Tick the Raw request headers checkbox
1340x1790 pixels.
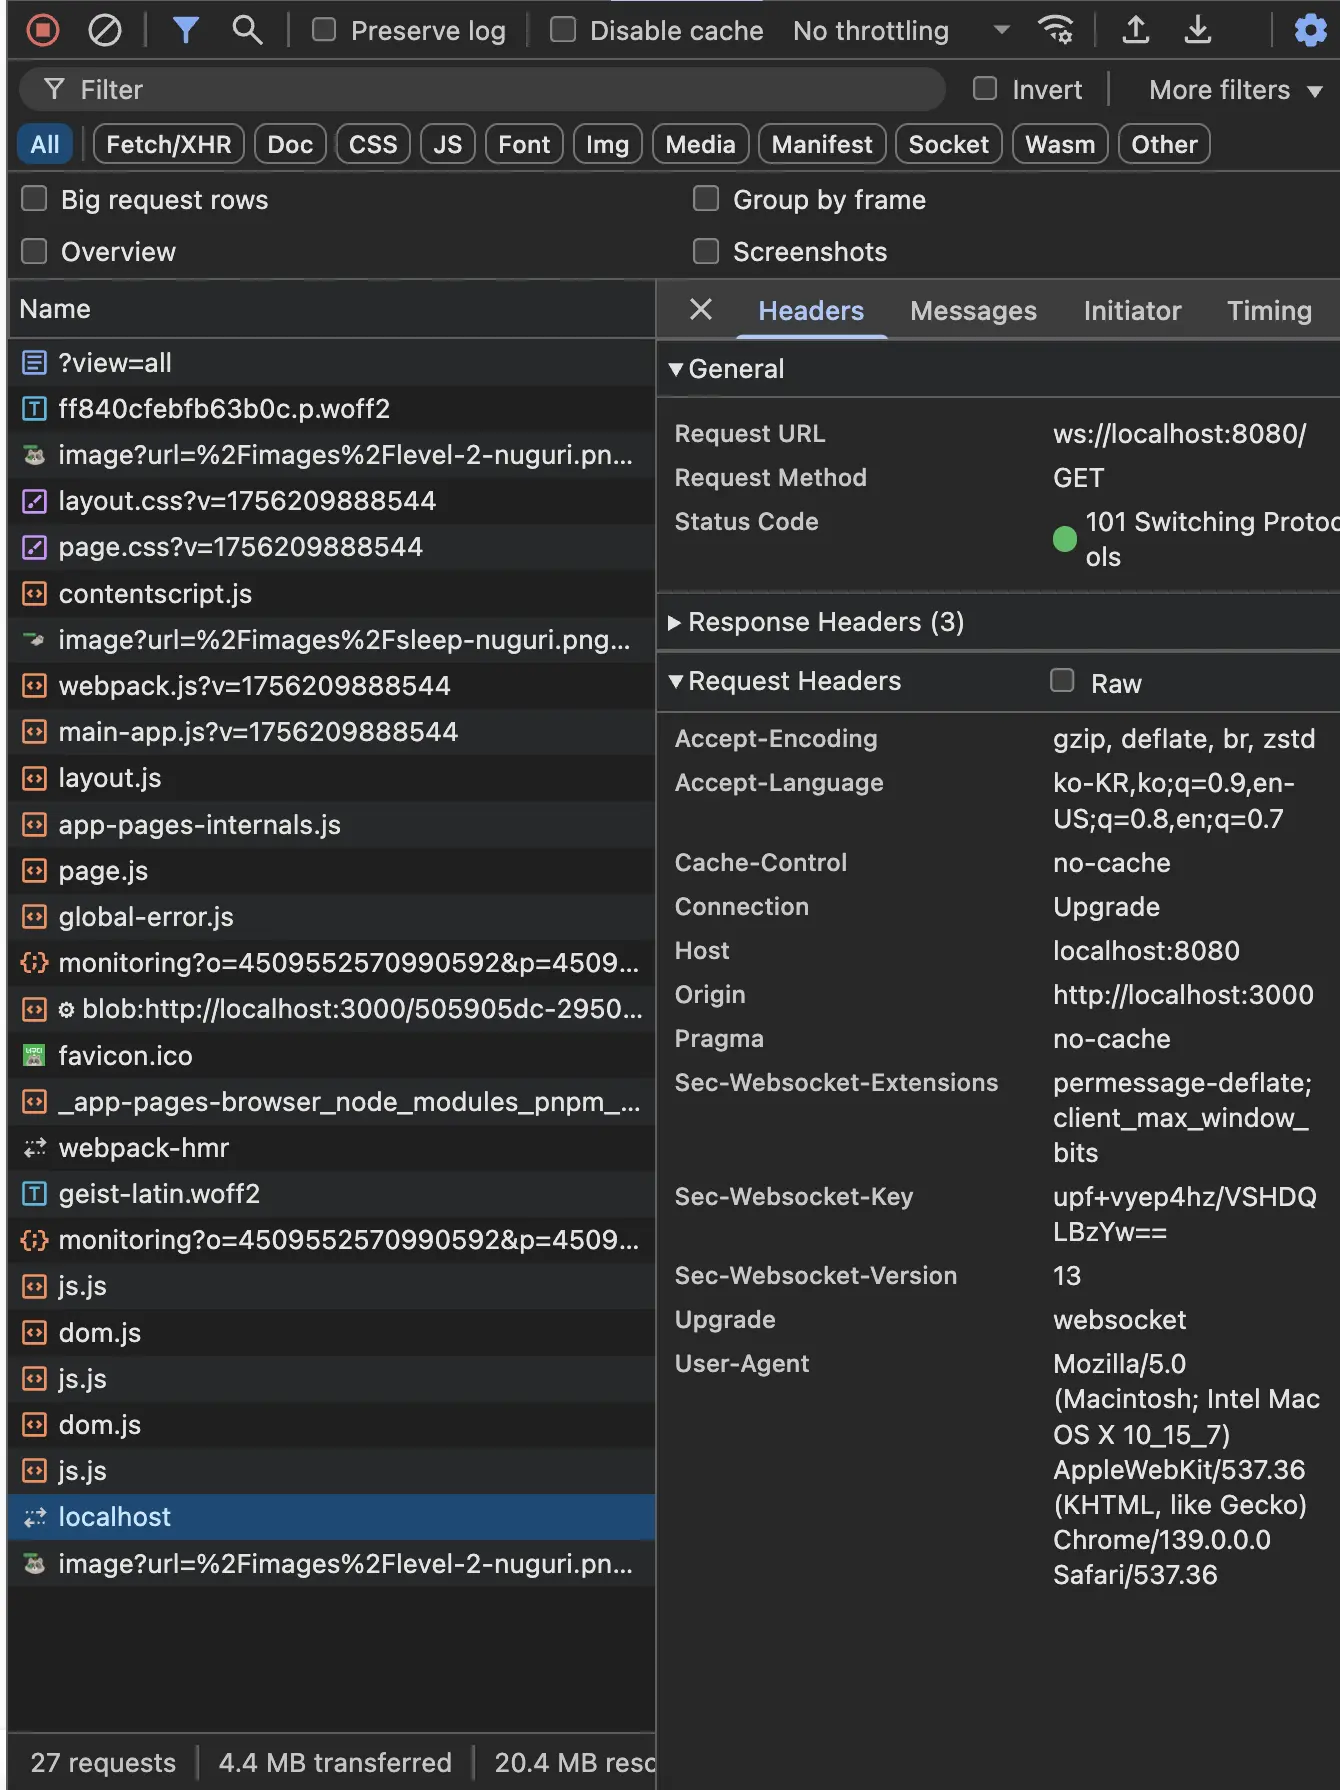[1062, 681]
